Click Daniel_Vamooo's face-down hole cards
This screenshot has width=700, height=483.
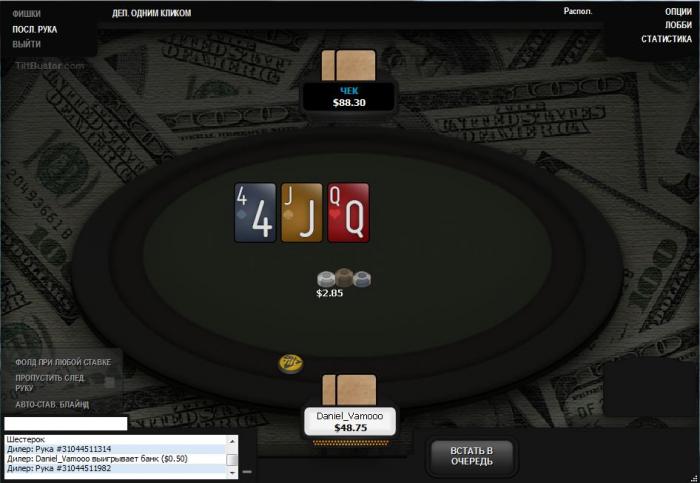[x=349, y=390]
